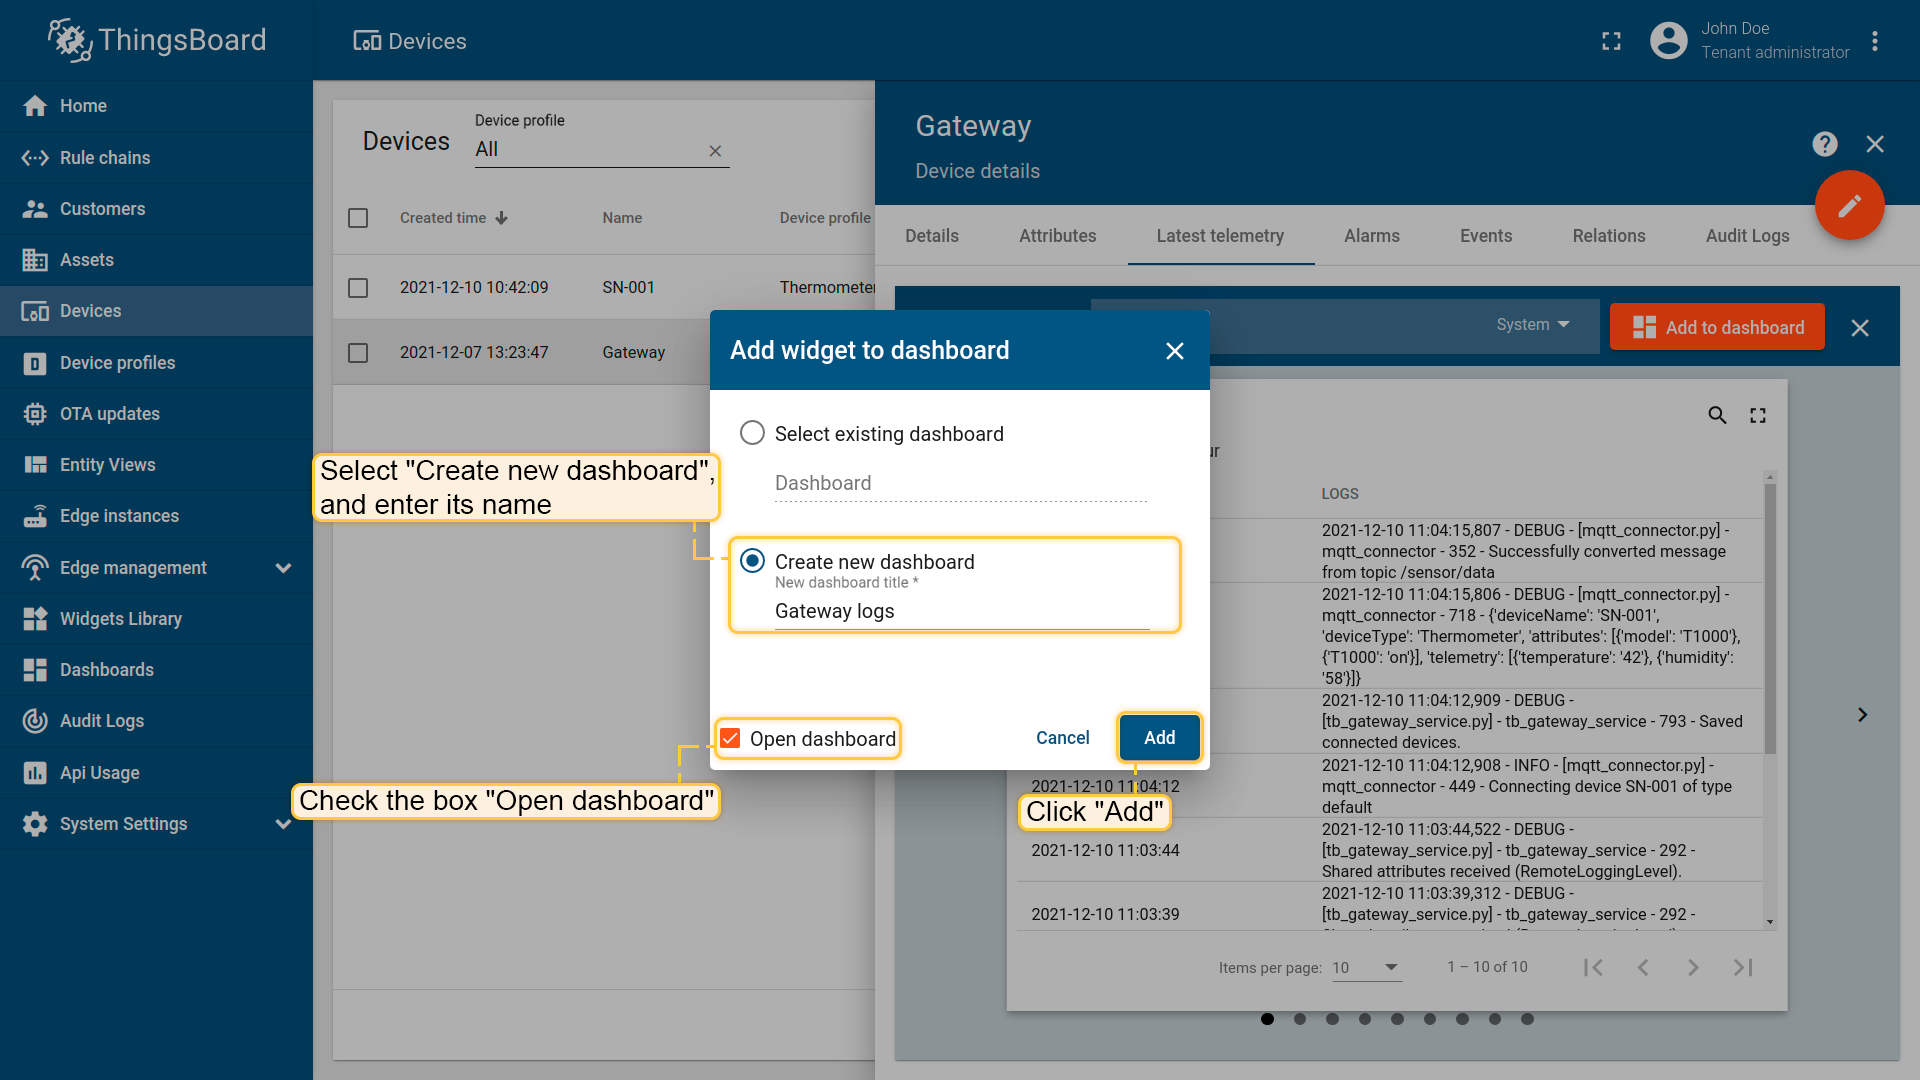Select Create new dashboard radio option
This screenshot has height=1080, width=1920.
pyautogui.click(x=752, y=561)
